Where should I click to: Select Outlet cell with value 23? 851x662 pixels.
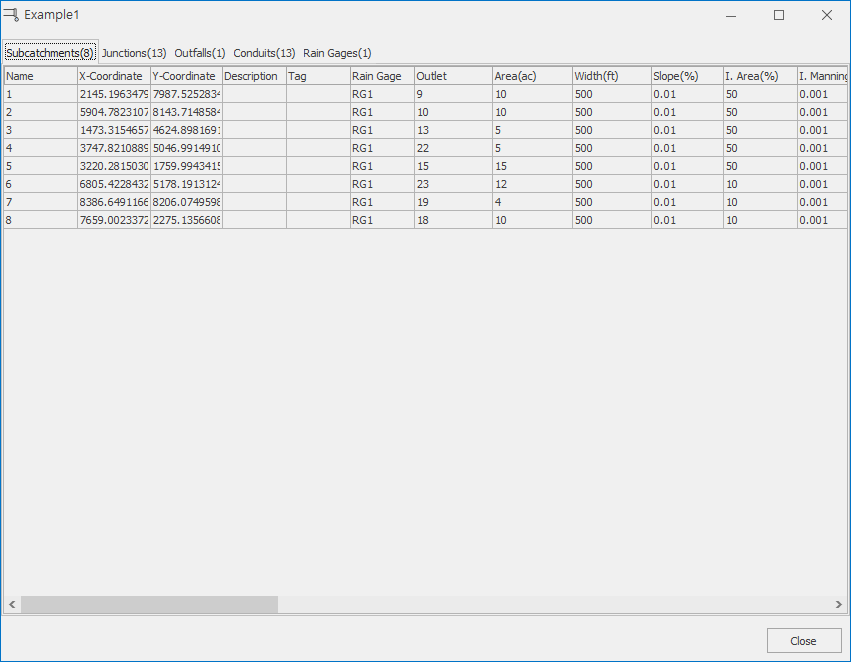click(x=453, y=183)
